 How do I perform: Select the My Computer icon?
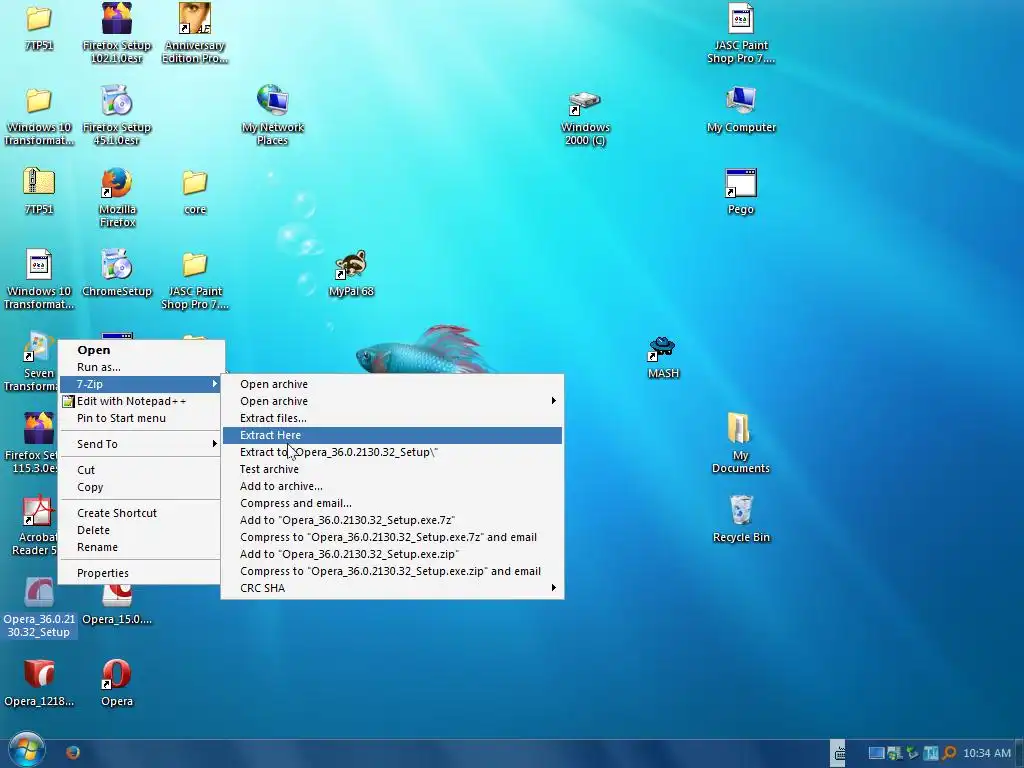pos(741,101)
